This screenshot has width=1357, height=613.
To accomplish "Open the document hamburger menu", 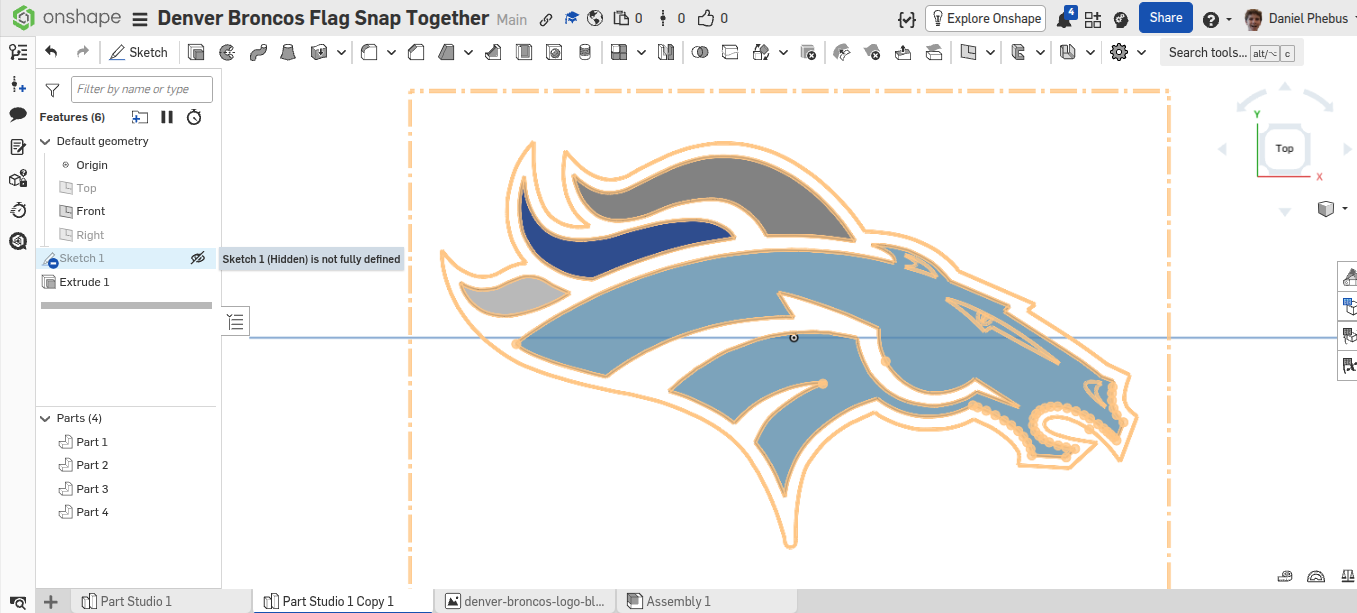I will point(140,19).
